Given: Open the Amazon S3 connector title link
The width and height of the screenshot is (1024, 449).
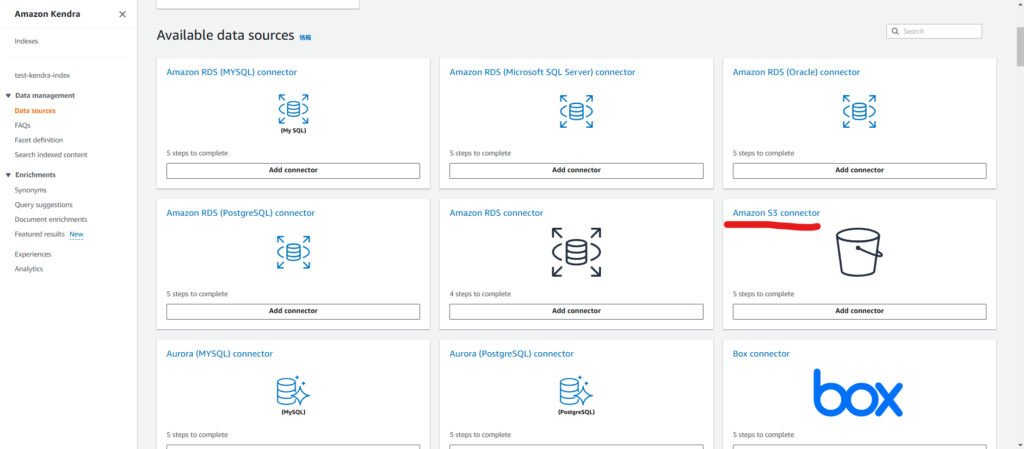Looking at the screenshot, I should coord(776,213).
